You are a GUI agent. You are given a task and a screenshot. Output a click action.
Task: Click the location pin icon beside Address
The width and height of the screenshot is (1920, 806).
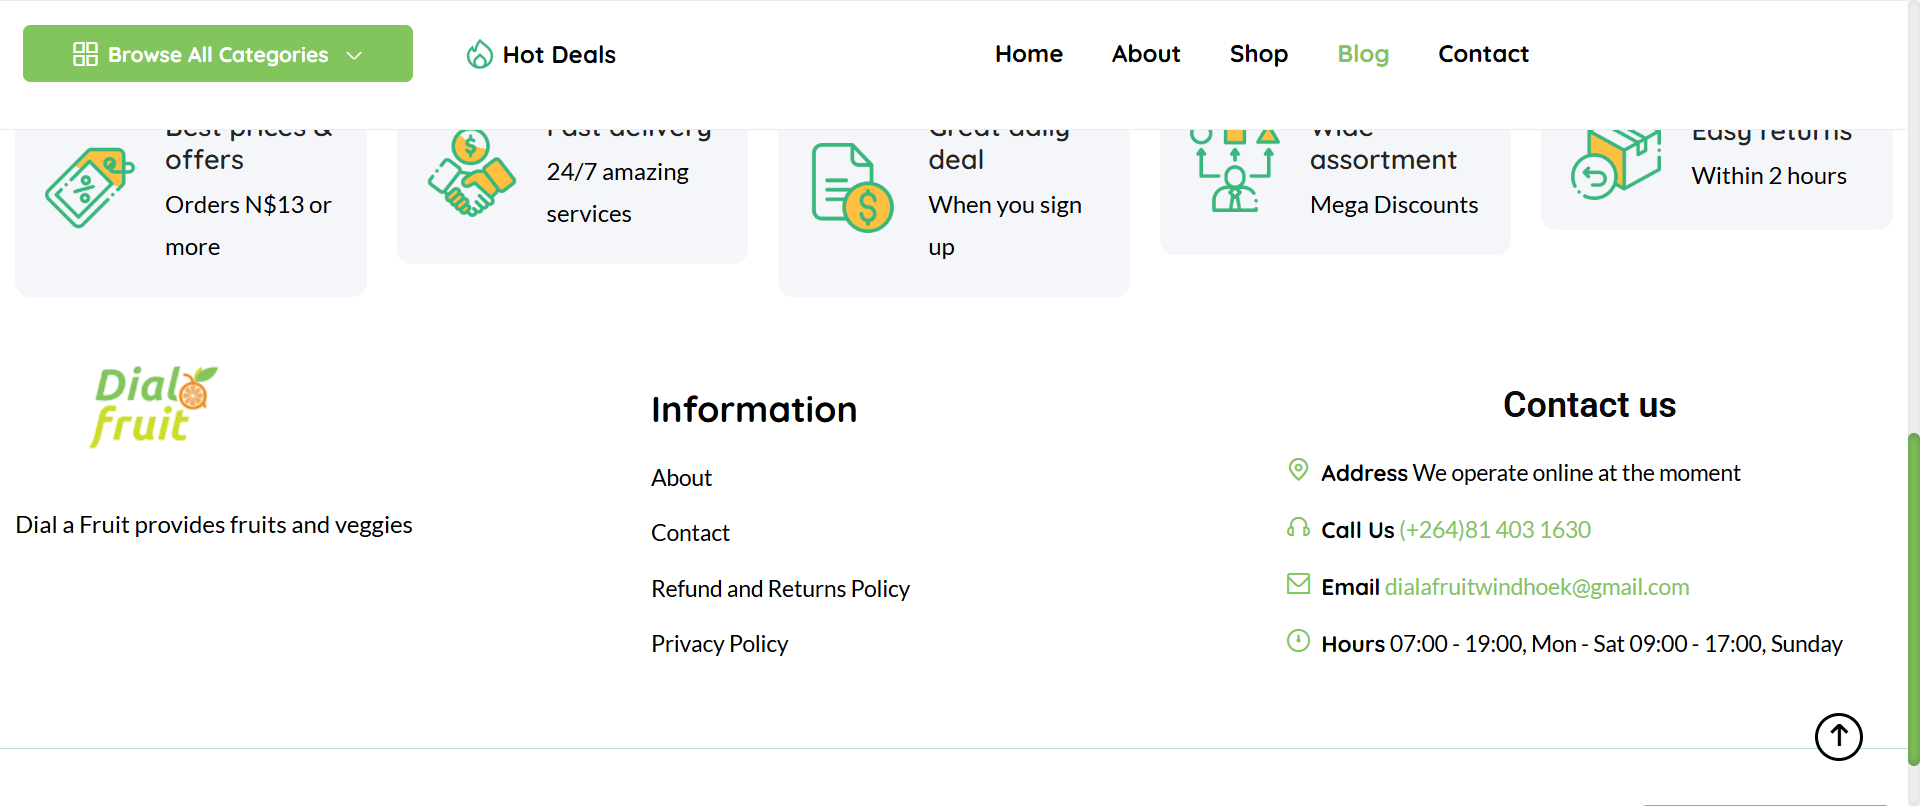1298,469
